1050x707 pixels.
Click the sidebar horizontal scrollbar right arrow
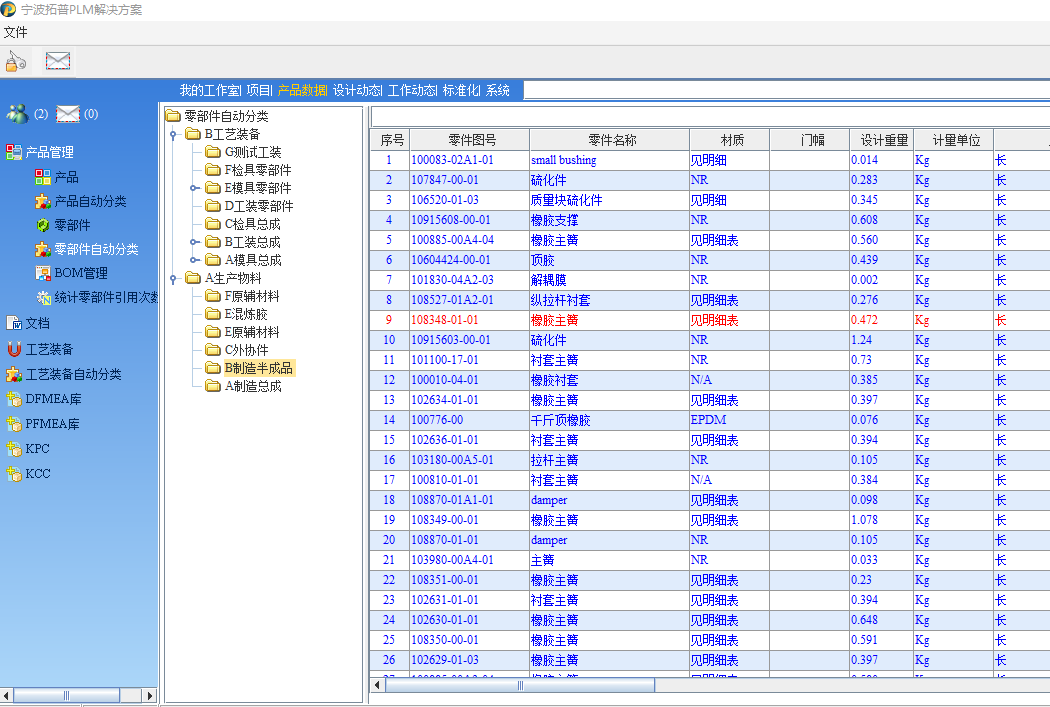150,695
